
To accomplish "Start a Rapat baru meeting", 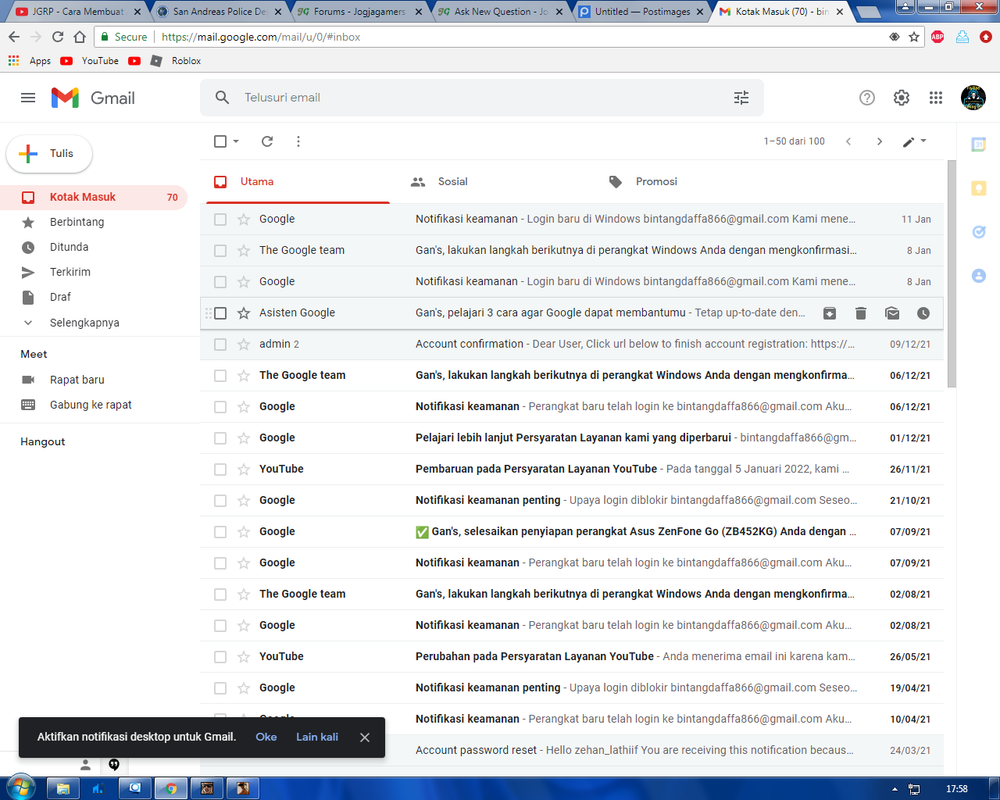I will click(77, 380).
